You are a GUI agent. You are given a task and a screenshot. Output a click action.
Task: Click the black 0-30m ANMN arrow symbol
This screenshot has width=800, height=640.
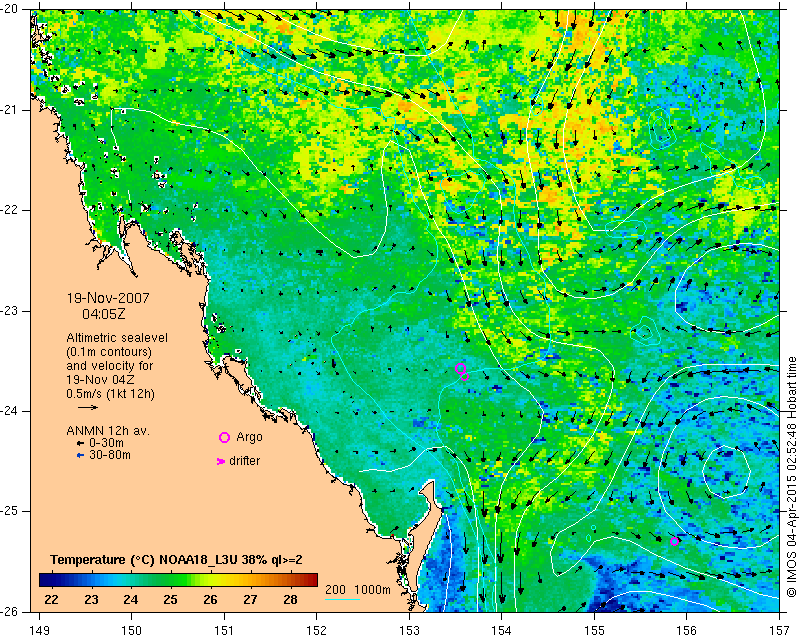tap(80, 443)
